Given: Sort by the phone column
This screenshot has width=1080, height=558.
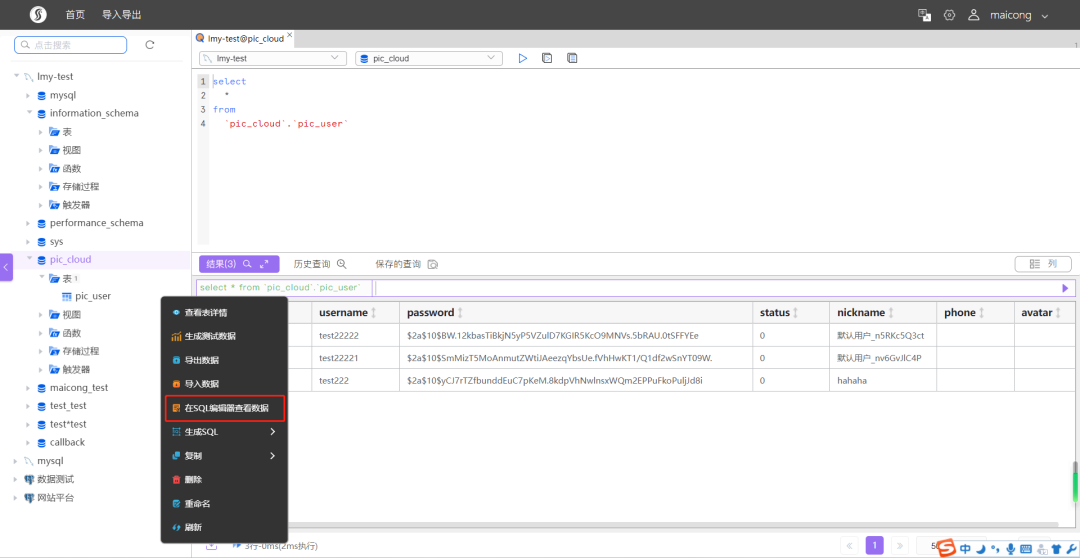Looking at the screenshot, I should pyautogui.click(x=982, y=313).
